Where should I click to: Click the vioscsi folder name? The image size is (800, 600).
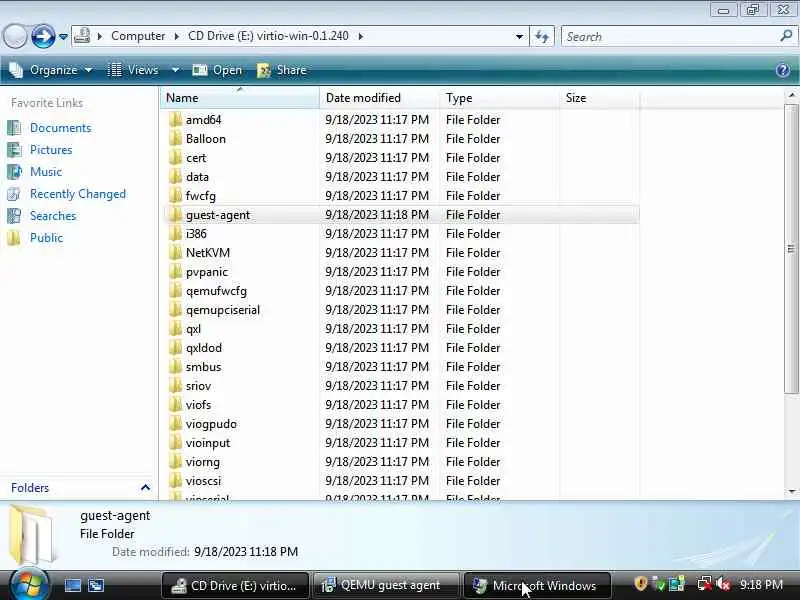coord(204,481)
